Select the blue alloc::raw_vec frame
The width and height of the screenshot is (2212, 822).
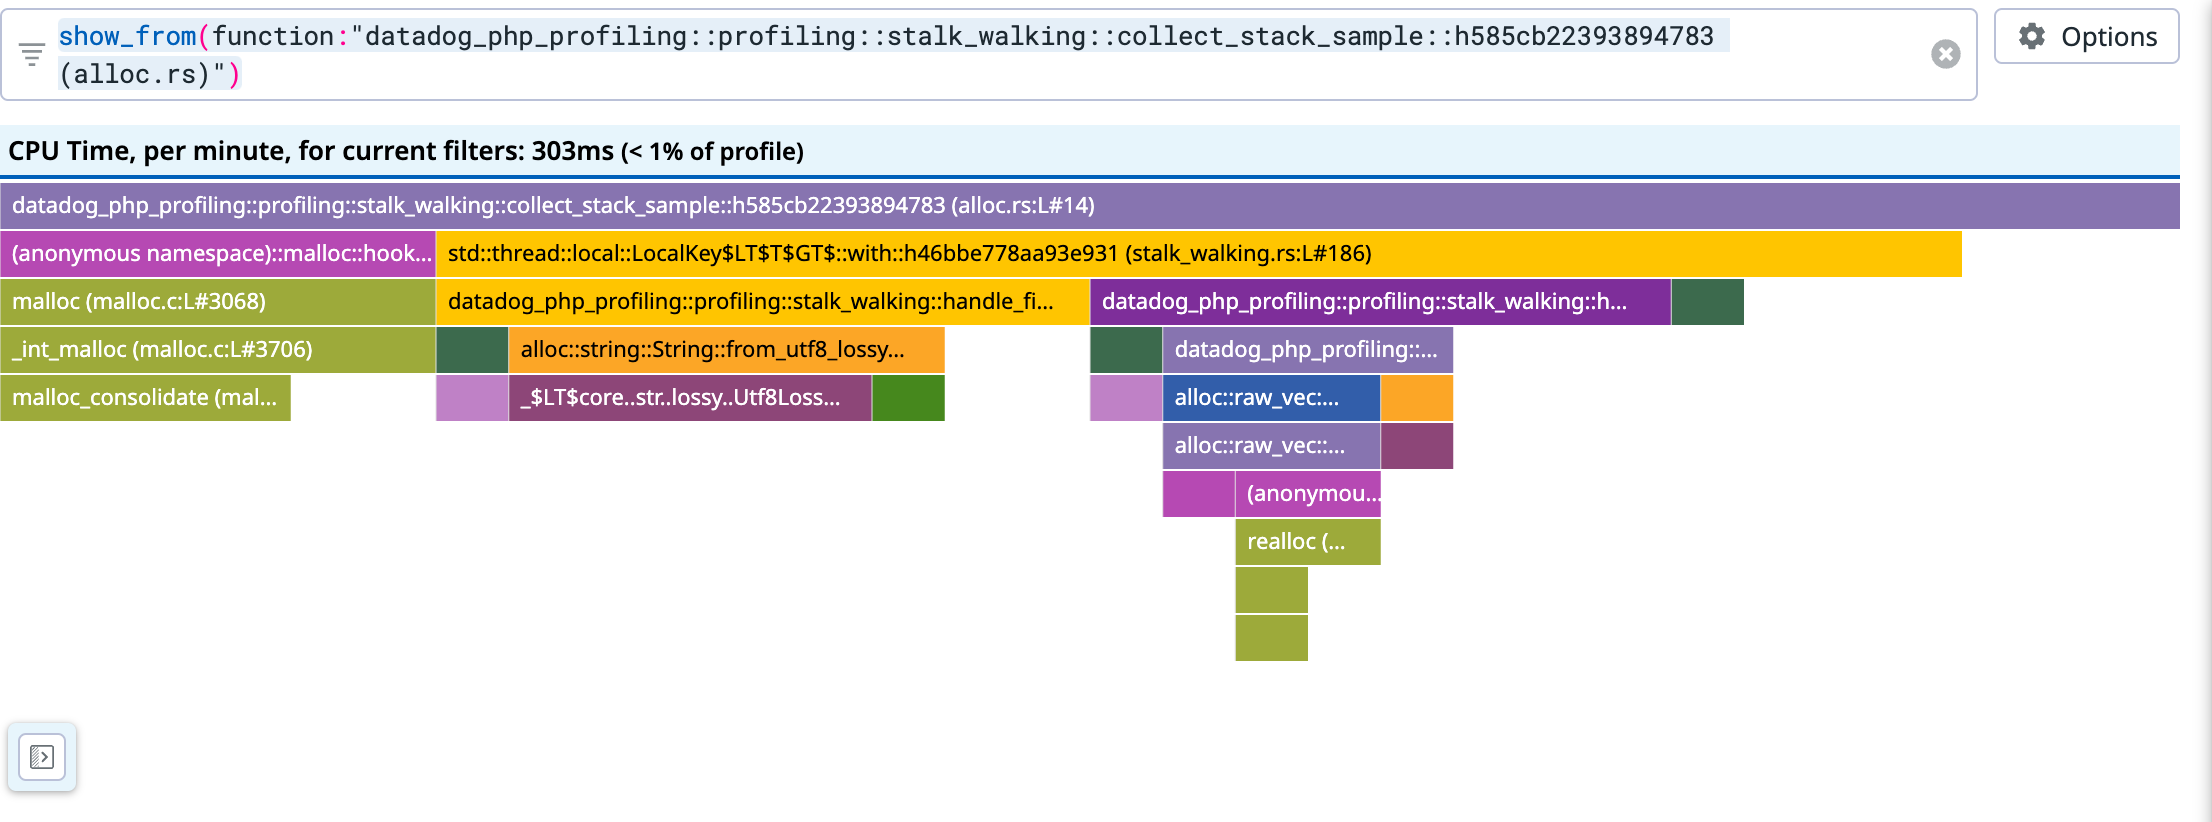[x=1272, y=398]
